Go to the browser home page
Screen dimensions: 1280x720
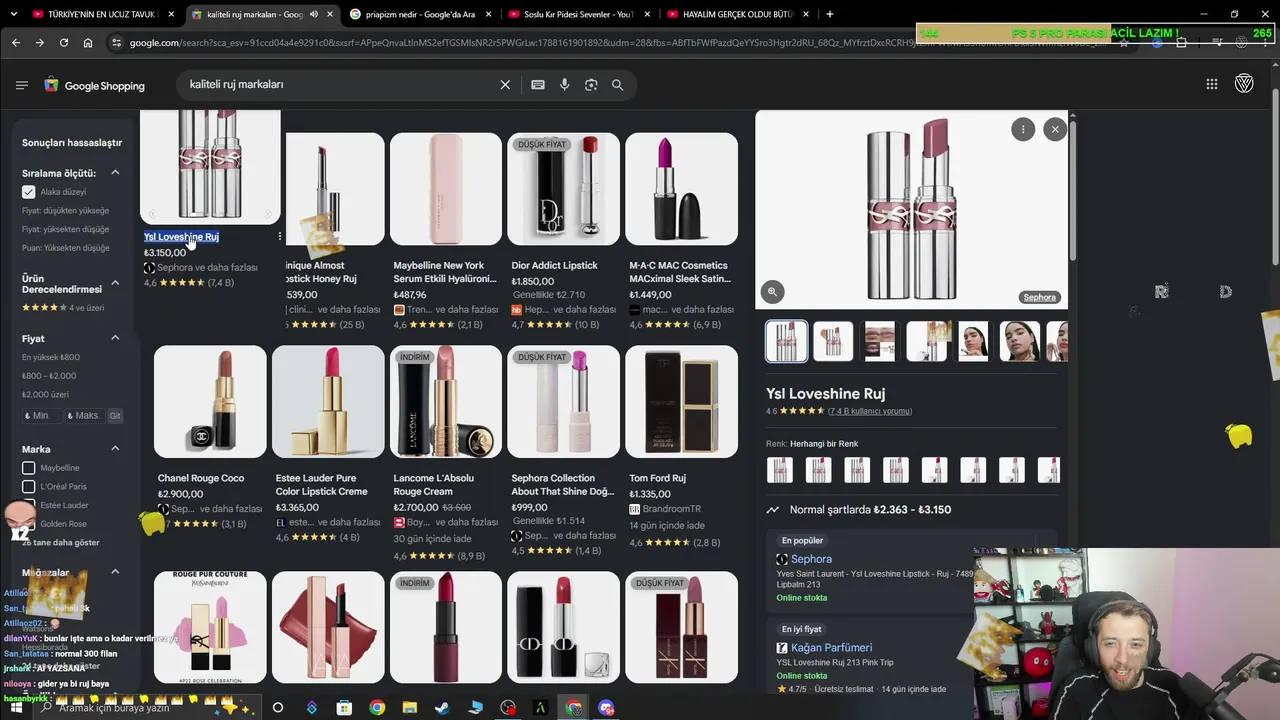point(88,43)
